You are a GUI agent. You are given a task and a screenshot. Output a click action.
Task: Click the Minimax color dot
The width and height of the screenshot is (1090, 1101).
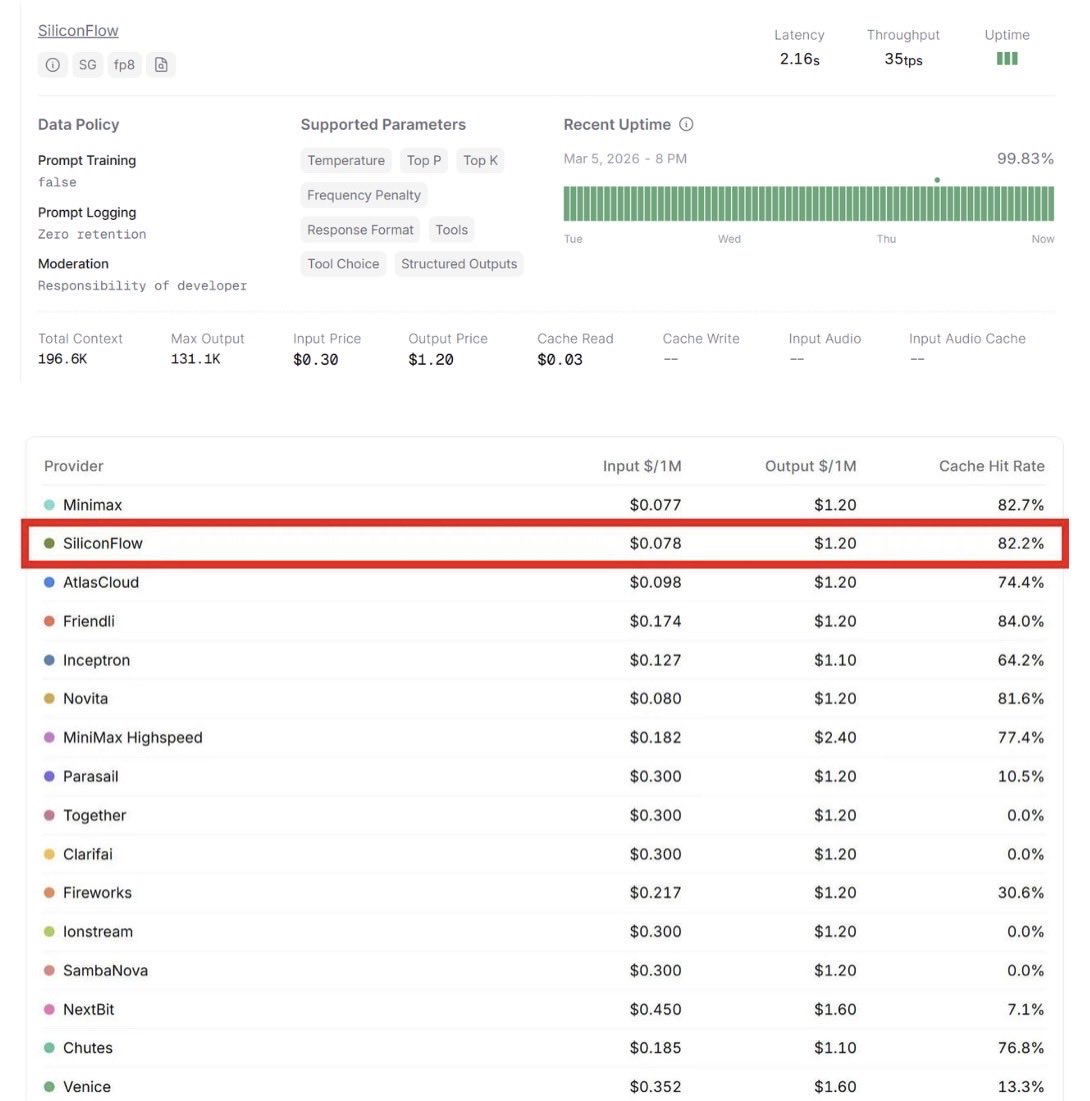pyautogui.click(x=49, y=505)
